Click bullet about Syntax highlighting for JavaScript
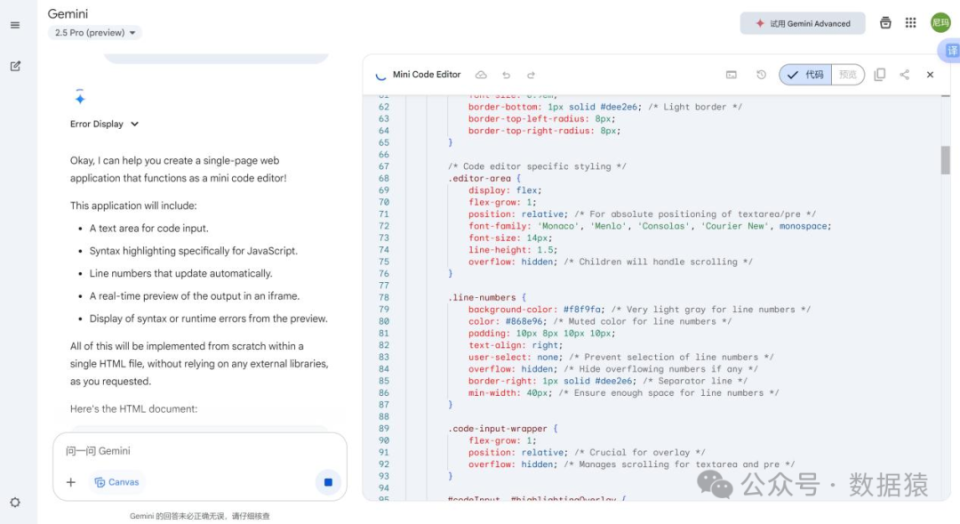Screen dimensions: 960x524 [x=193, y=250]
